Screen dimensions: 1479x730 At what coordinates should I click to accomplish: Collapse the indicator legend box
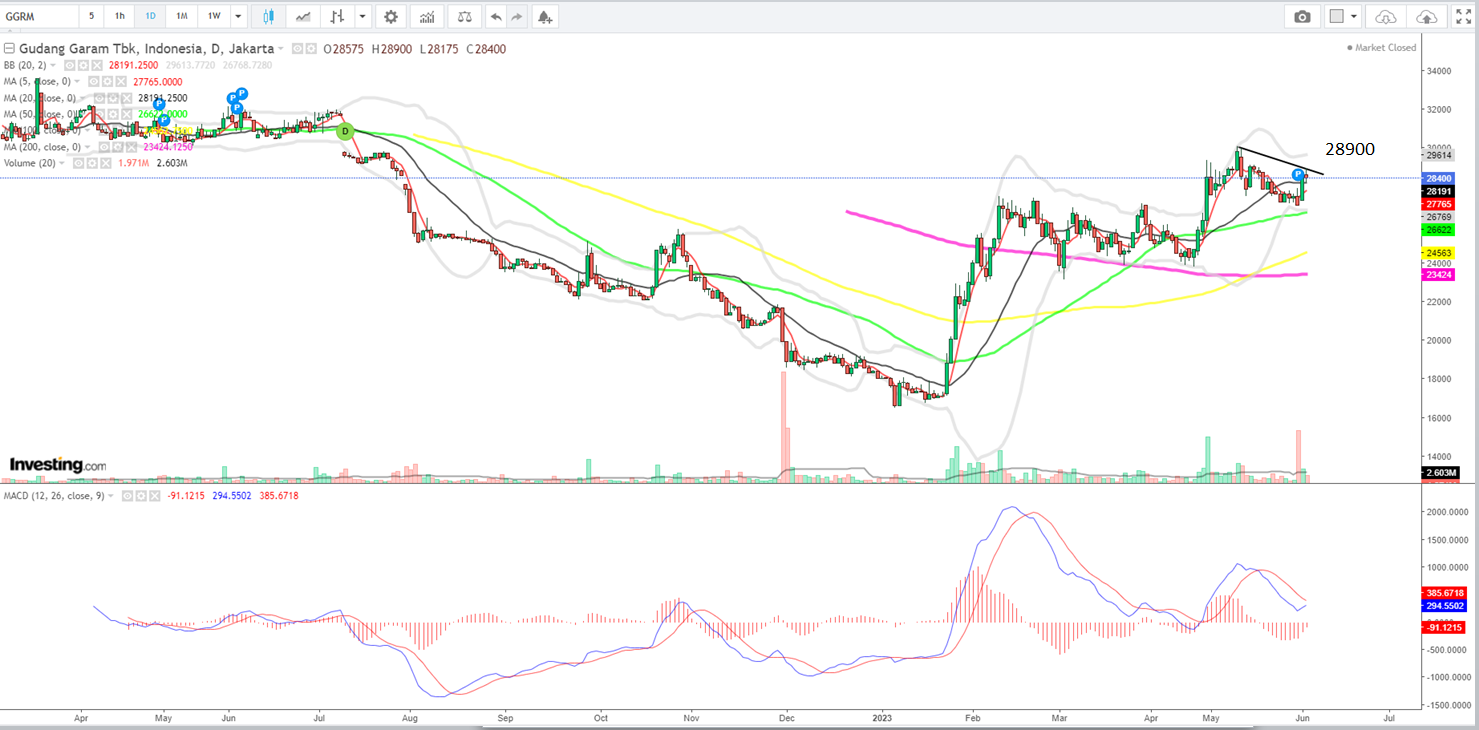click(9, 49)
